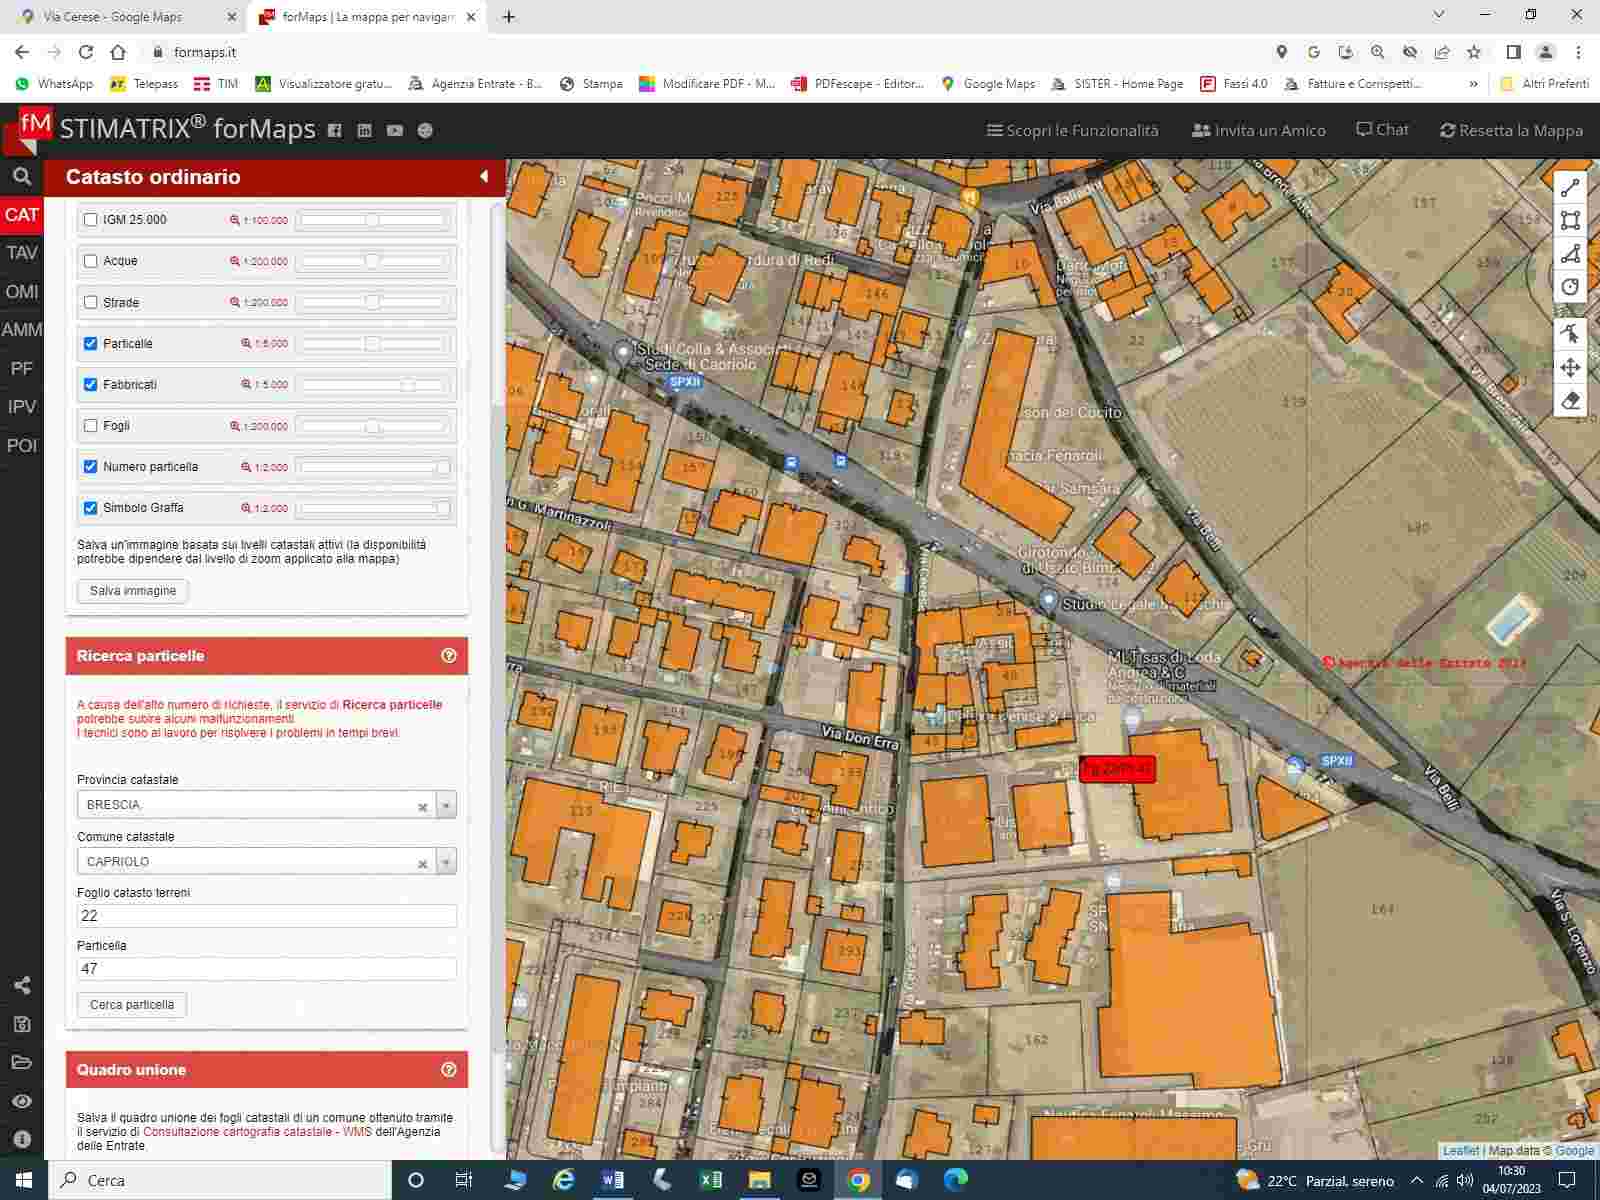Uncheck the Particelle layer checkbox
This screenshot has height=1200, width=1600.
91,344
